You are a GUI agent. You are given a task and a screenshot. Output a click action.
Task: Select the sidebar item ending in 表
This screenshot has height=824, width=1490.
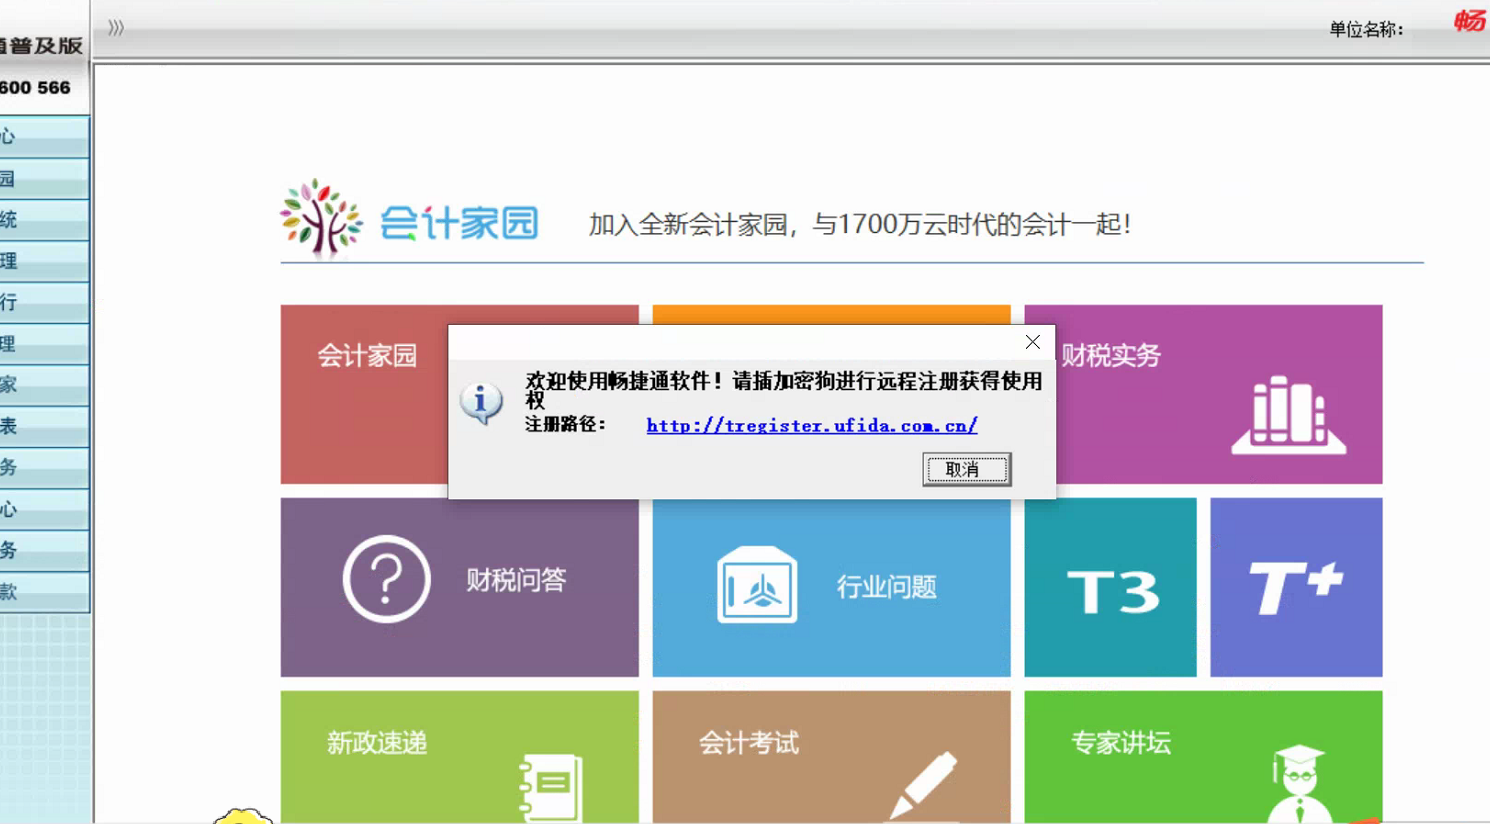[44, 426]
